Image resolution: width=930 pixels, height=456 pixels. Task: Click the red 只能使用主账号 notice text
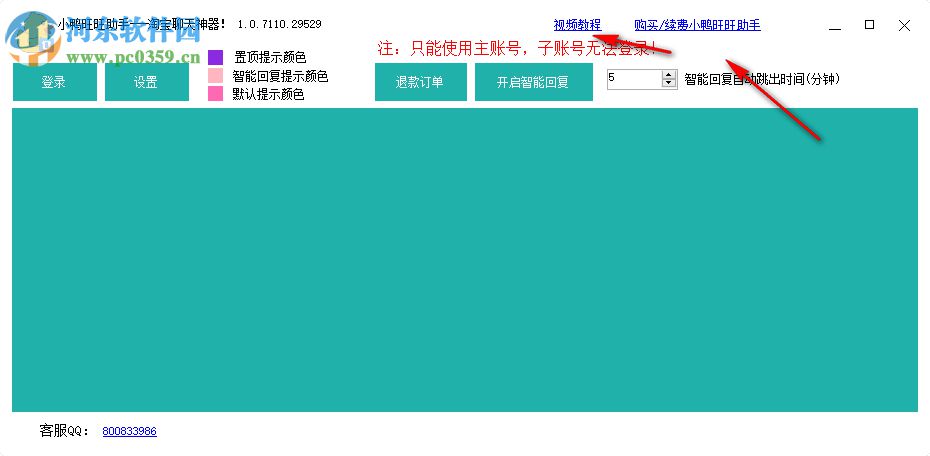click(517, 49)
